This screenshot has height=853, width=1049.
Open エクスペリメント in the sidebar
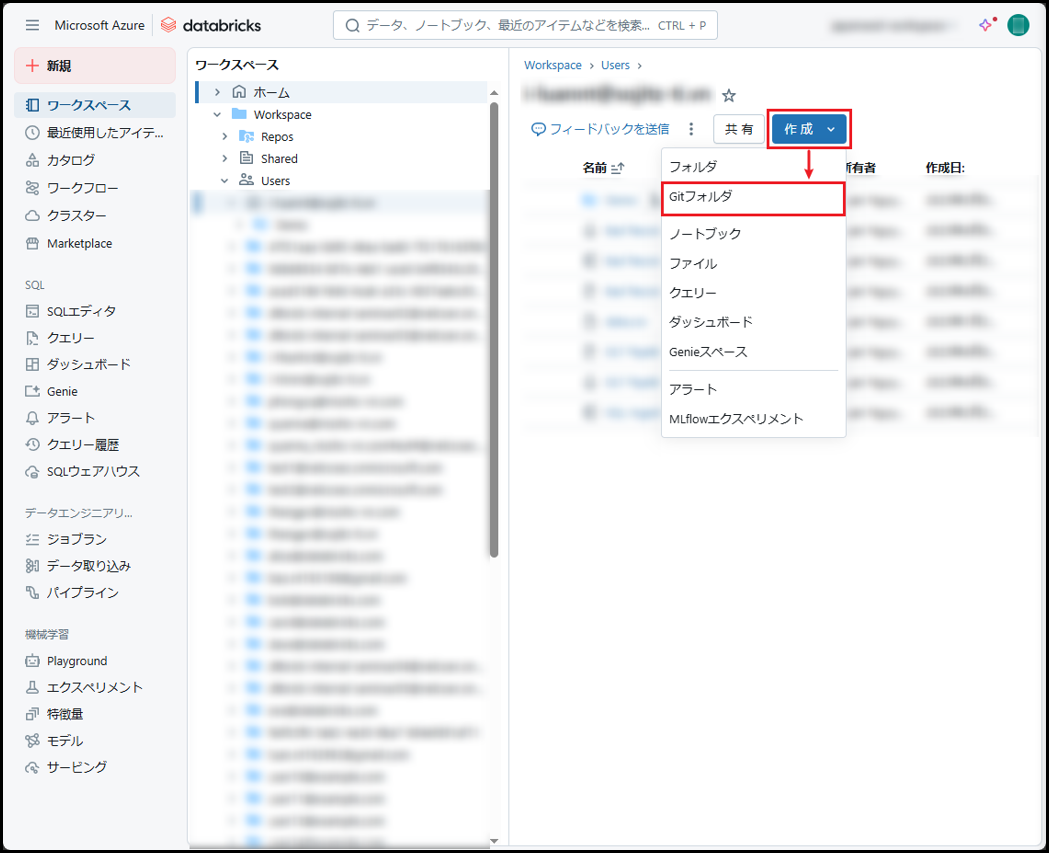[x=95, y=688]
